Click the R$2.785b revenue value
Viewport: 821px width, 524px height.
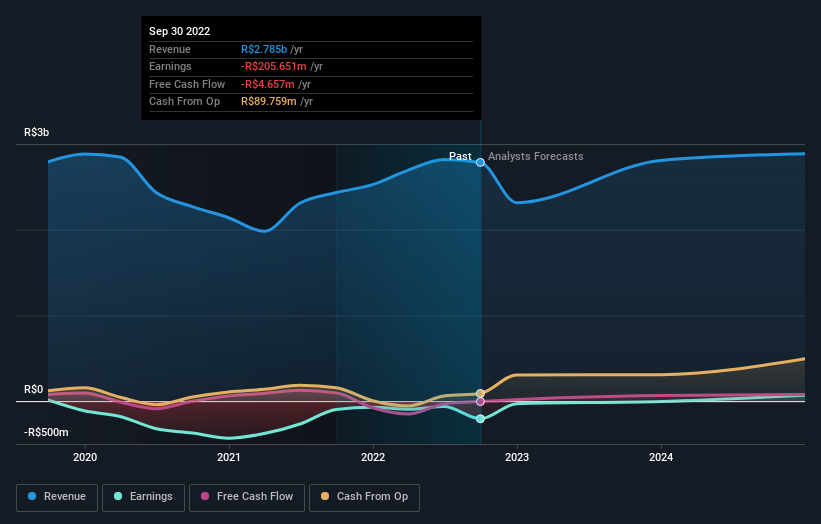tap(264, 49)
